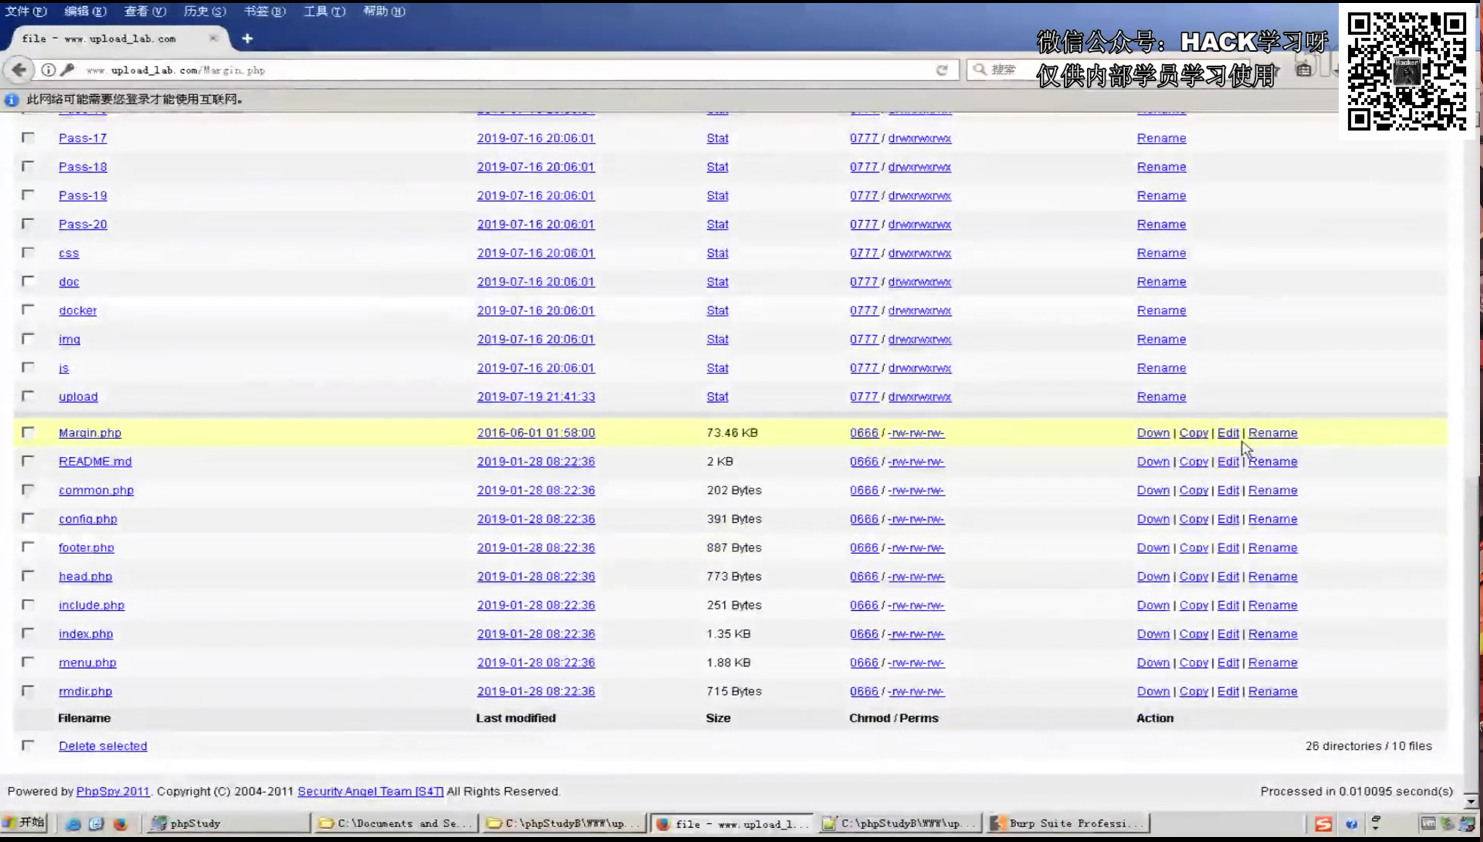
Task: Tick checkbox for Pass-20 row
Action: [28, 224]
